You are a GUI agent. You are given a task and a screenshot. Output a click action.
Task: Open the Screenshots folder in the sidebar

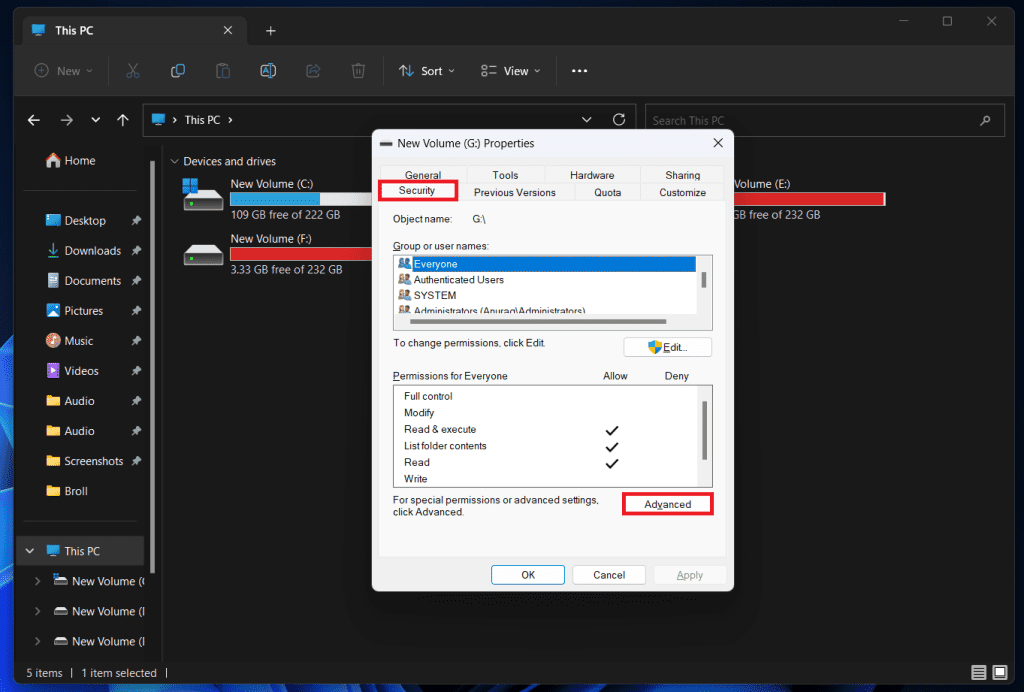click(x=96, y=460)
